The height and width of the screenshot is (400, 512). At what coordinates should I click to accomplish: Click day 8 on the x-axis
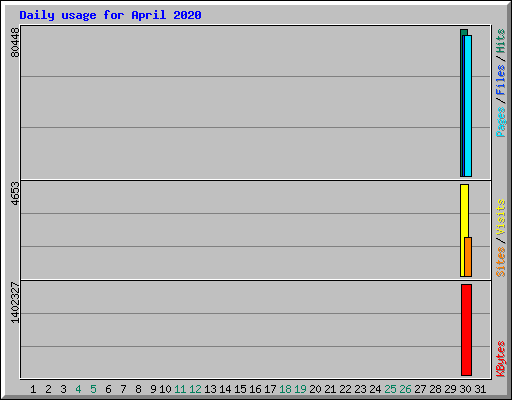(138, 389)
